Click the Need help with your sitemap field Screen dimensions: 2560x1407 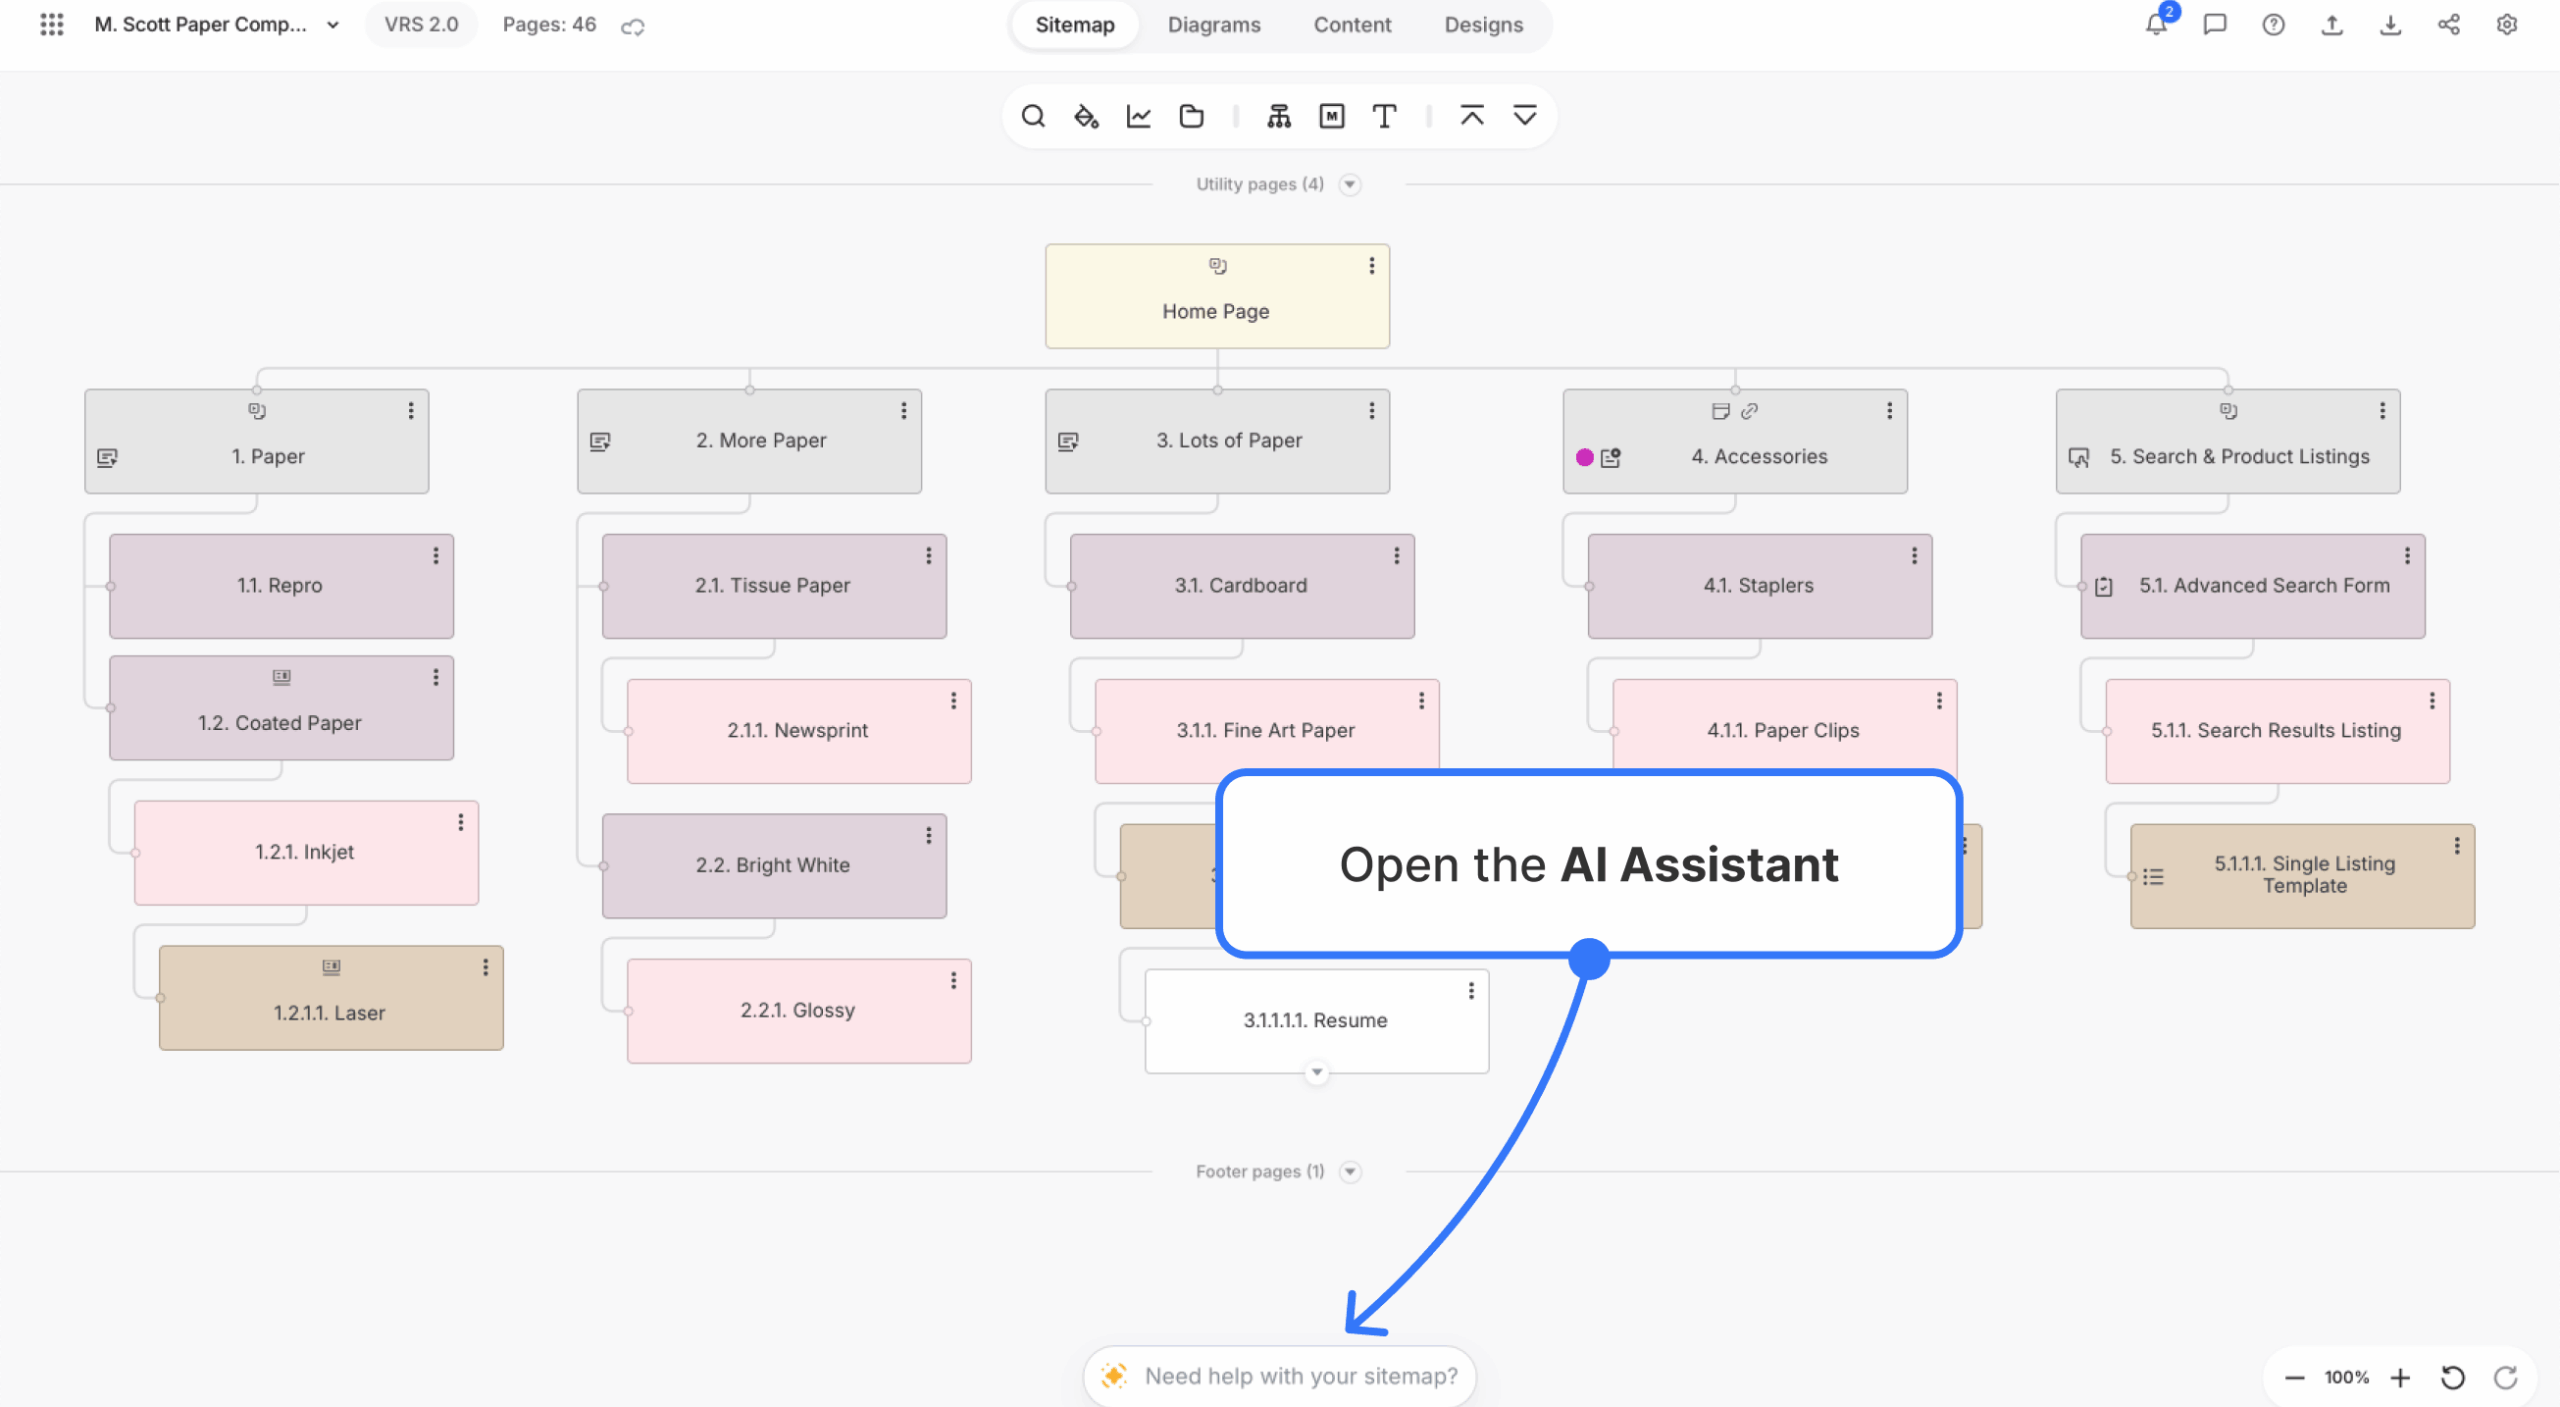(x=1280, y=1376)
